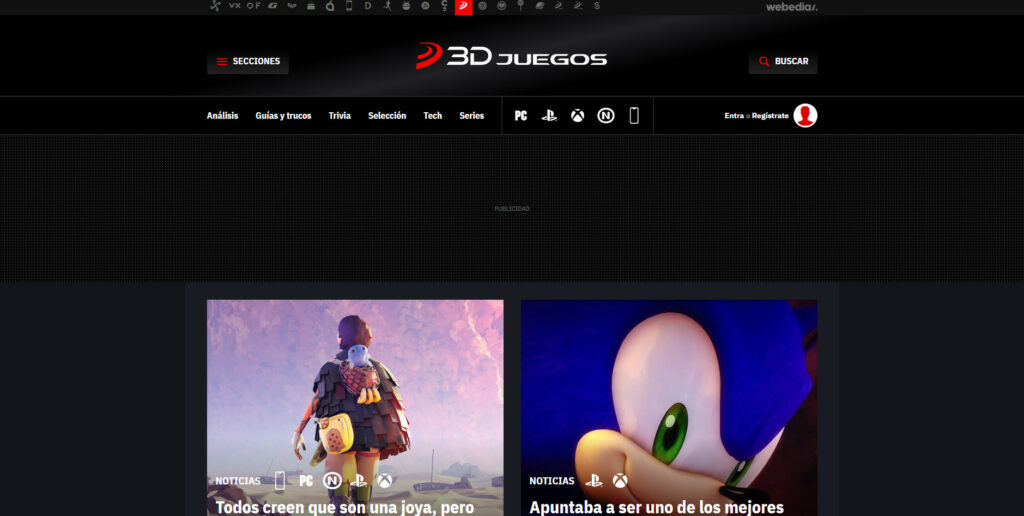Open Guías y trucos section
1024x516 pixels.
coord(283,116)
